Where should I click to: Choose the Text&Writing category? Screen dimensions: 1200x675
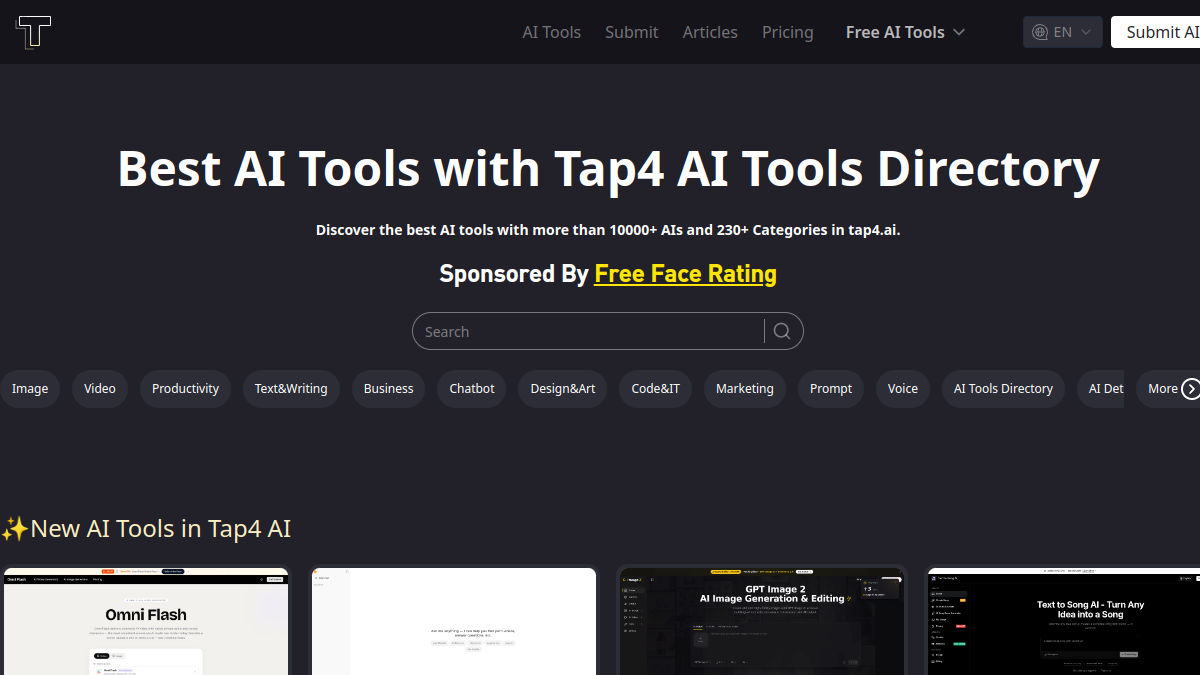coord(291,389)
